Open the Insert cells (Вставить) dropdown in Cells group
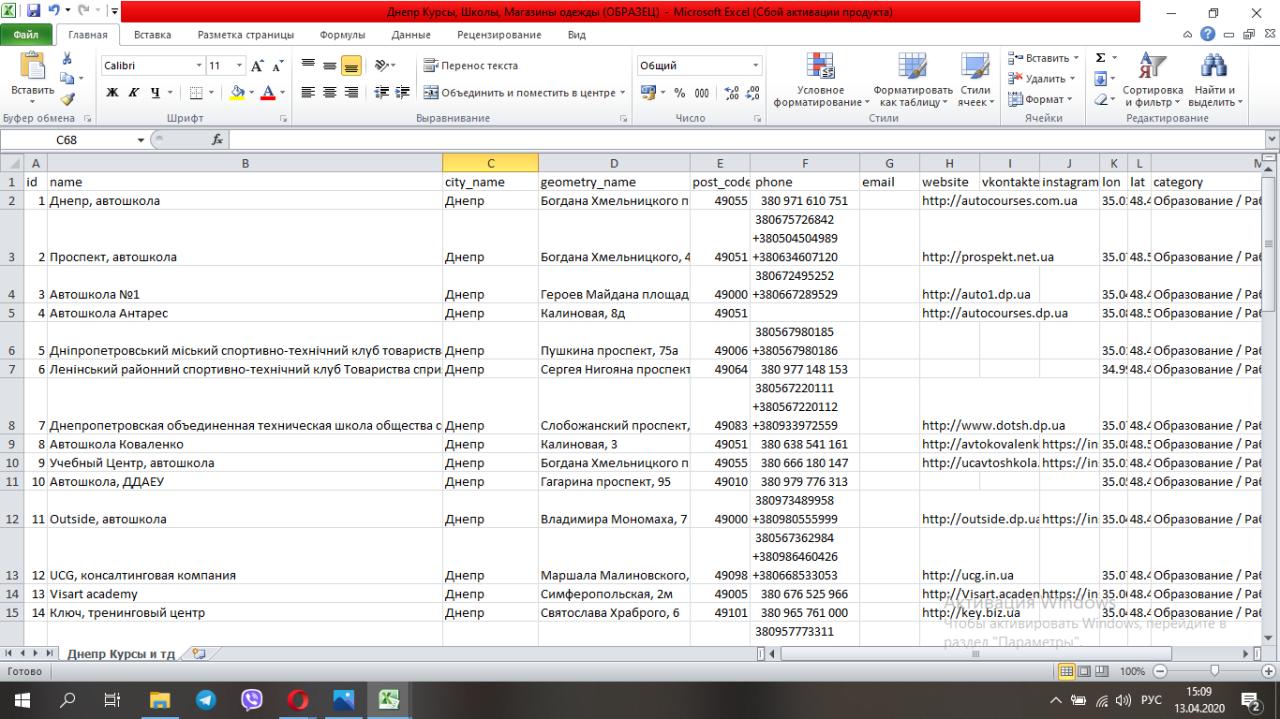This screenshot has height=719, width=1280. point(1044,58)
